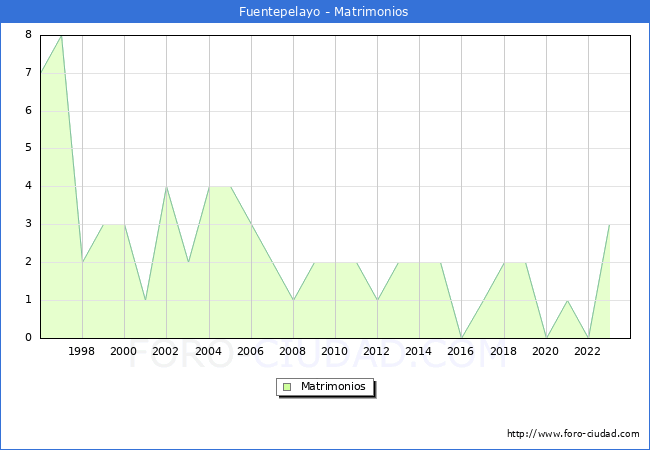650x450 pixels.
Task: Click the 2001 low data point at 1
Action: pyautogui.click(x=146, y=300)
